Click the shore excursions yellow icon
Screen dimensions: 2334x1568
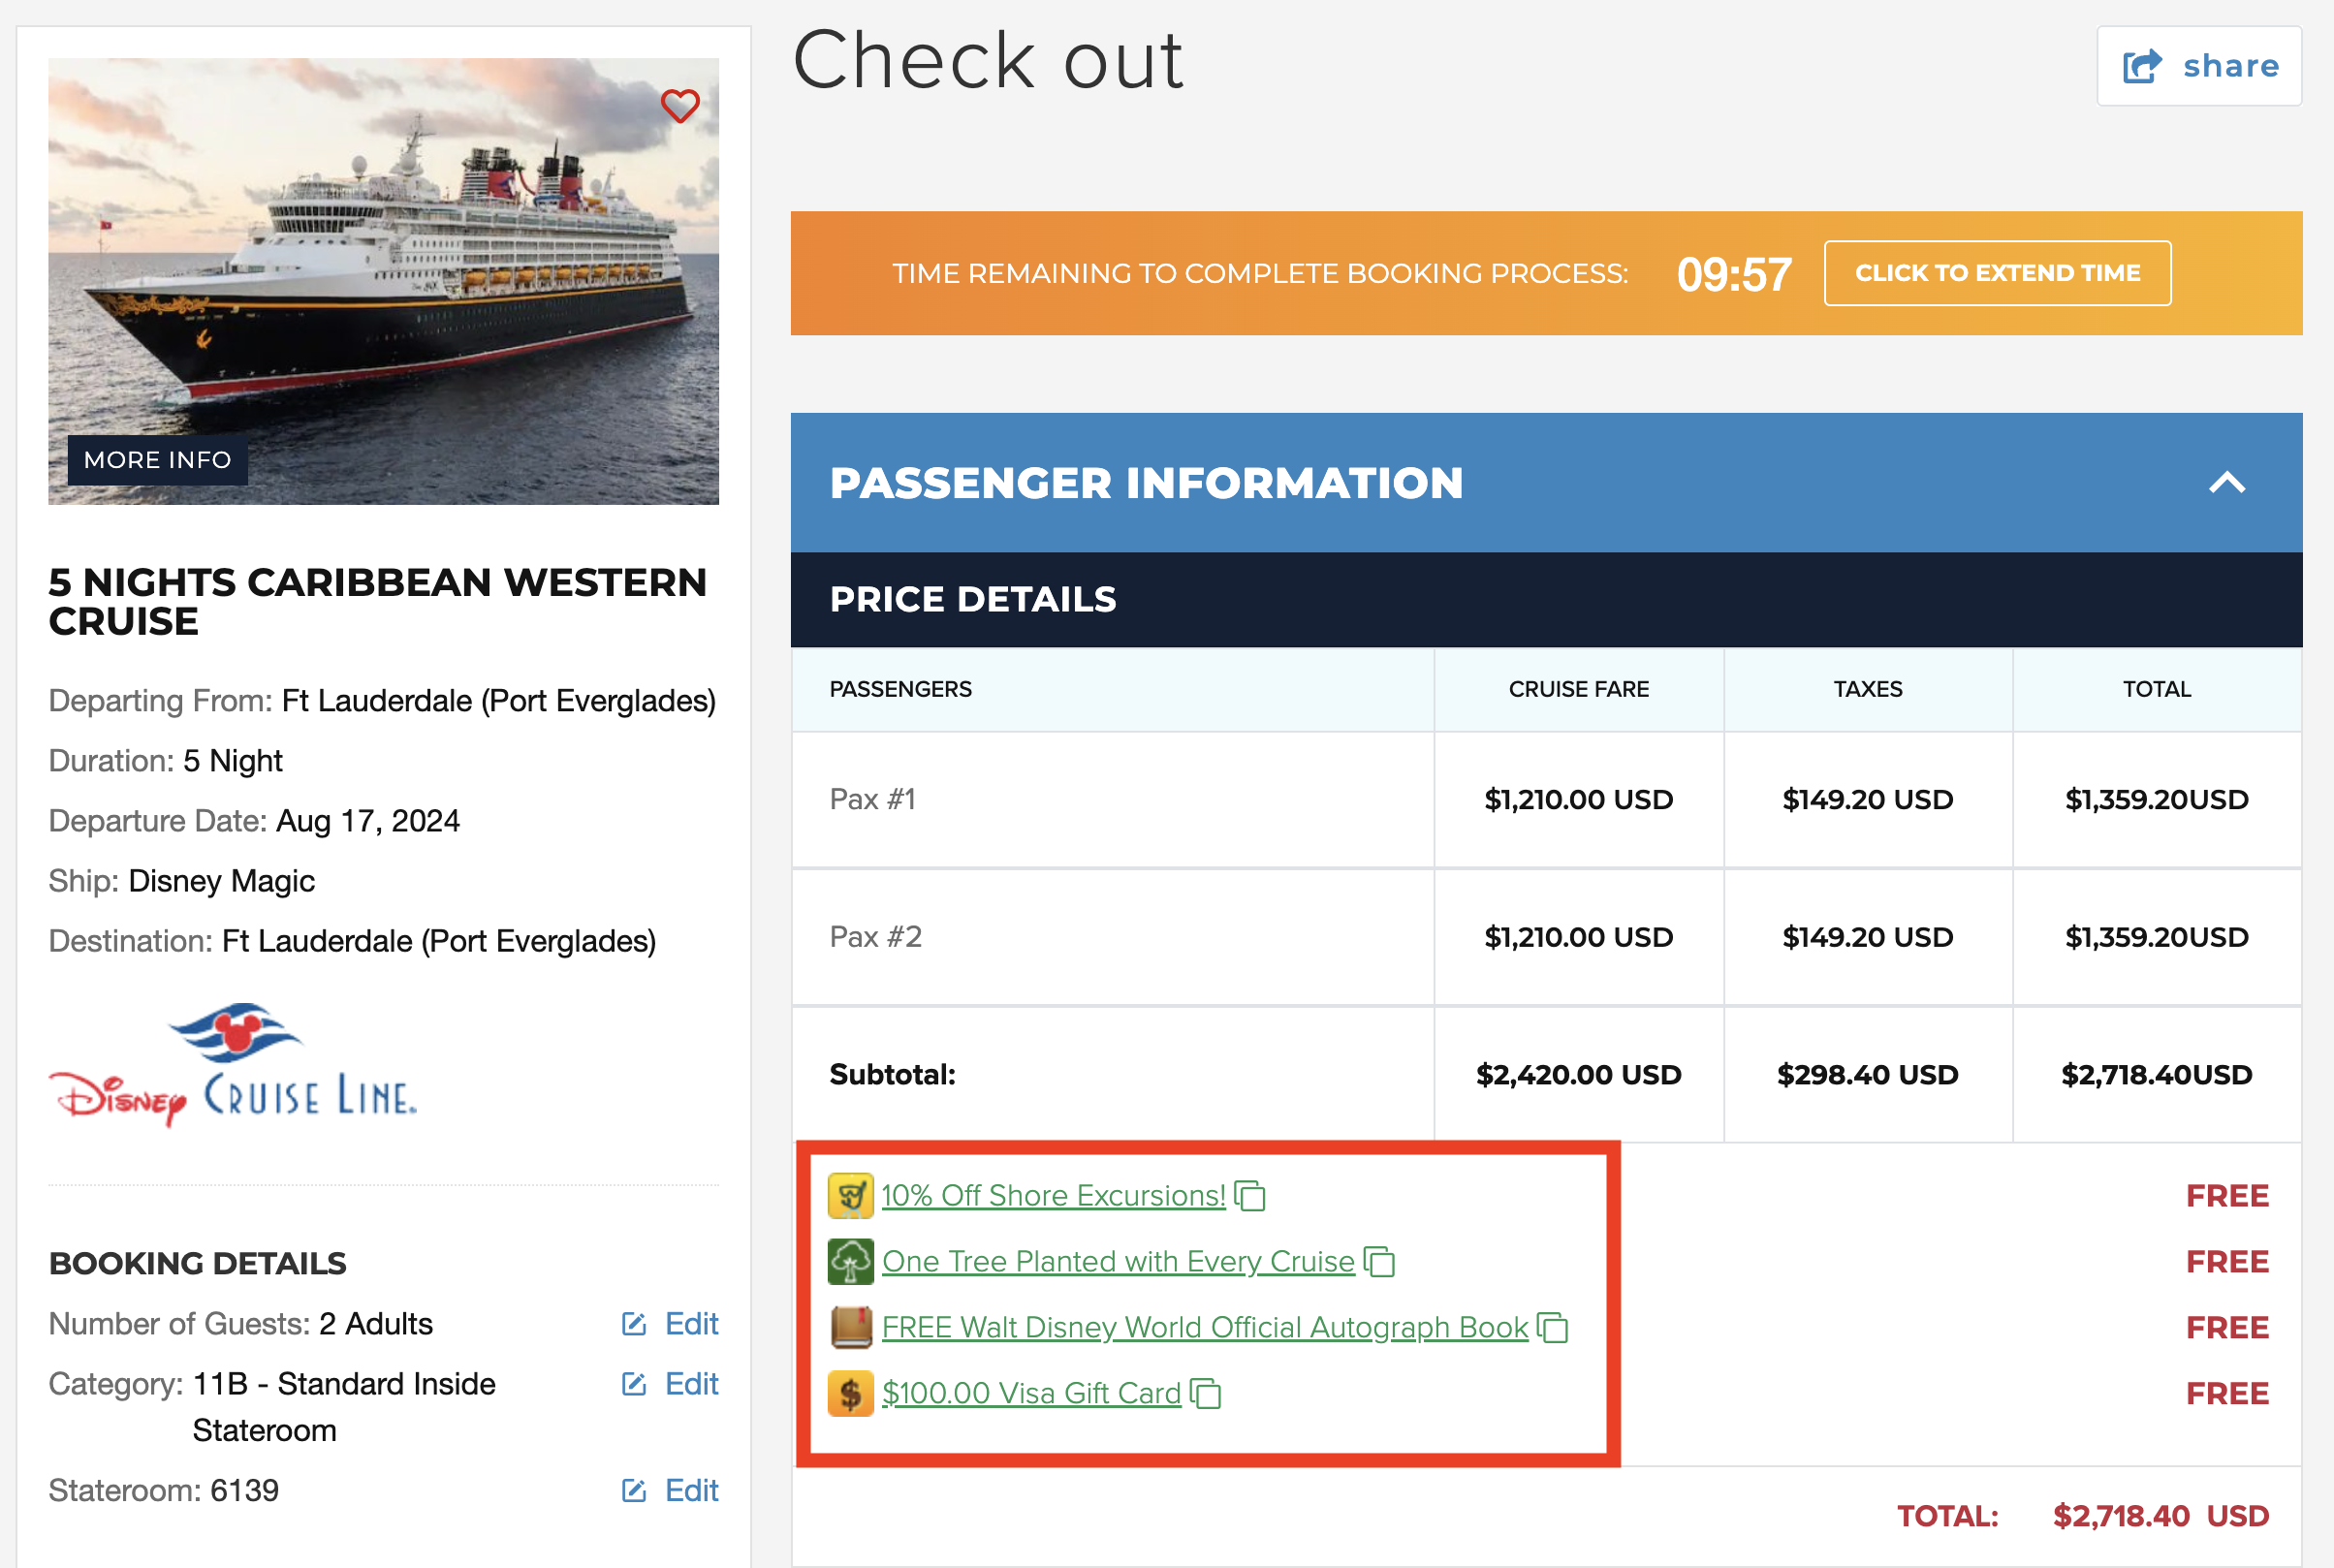click(851, 1196)
